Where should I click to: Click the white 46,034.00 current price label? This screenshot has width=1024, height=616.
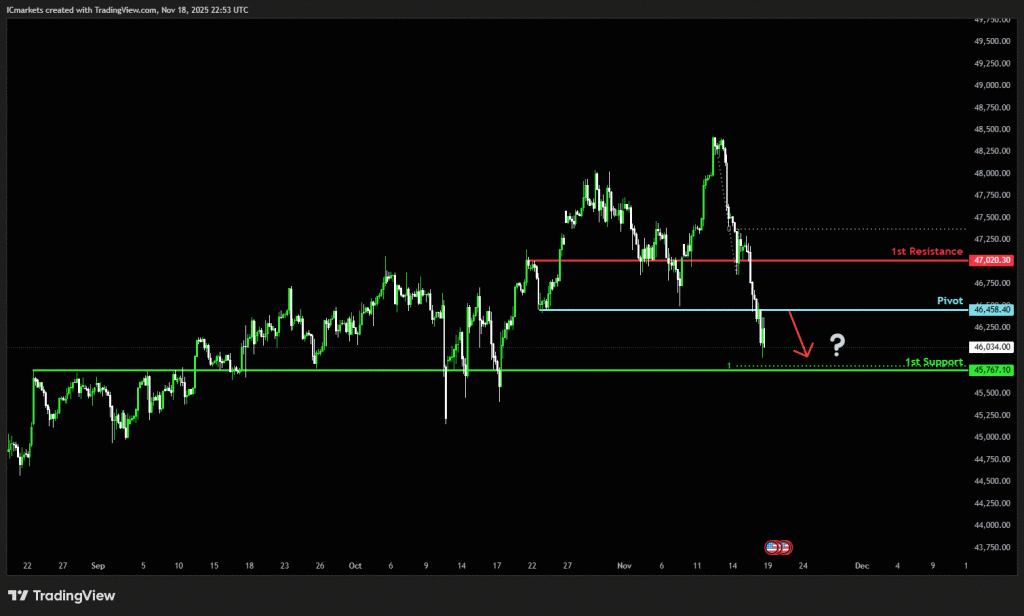990,347
